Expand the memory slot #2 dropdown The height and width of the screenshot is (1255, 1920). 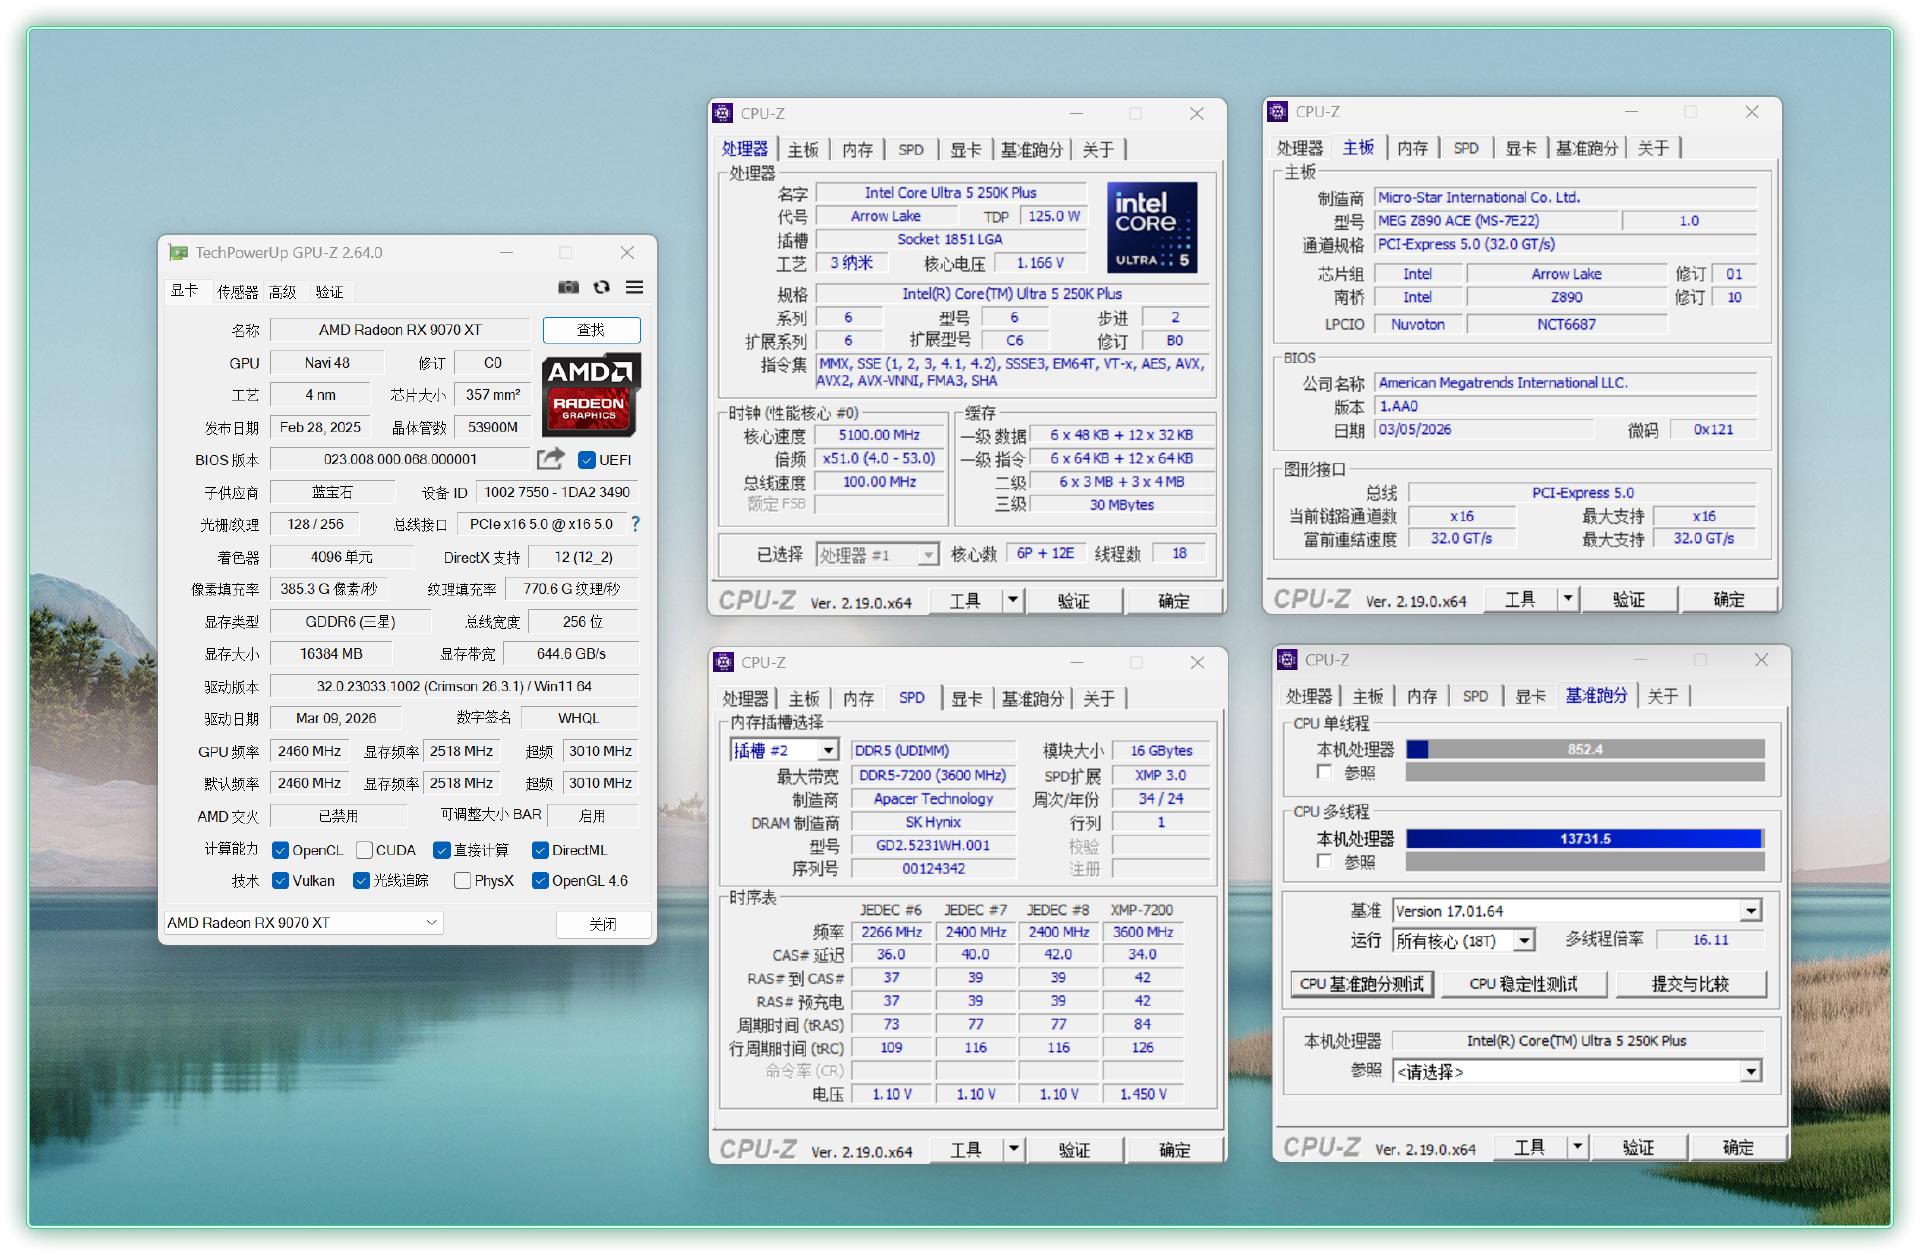(x=828, y=751)
